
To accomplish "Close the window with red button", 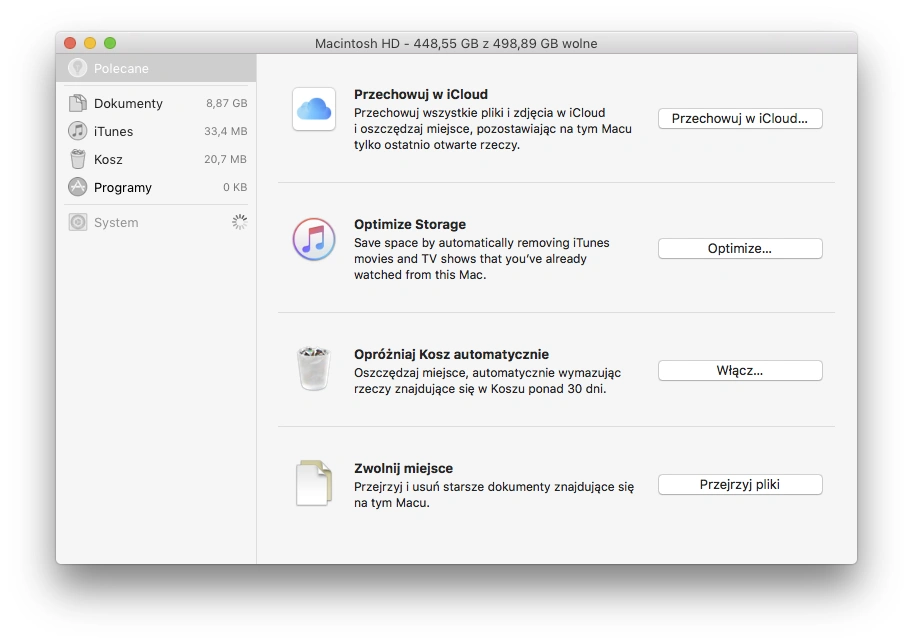I will (x=70, y=43).
